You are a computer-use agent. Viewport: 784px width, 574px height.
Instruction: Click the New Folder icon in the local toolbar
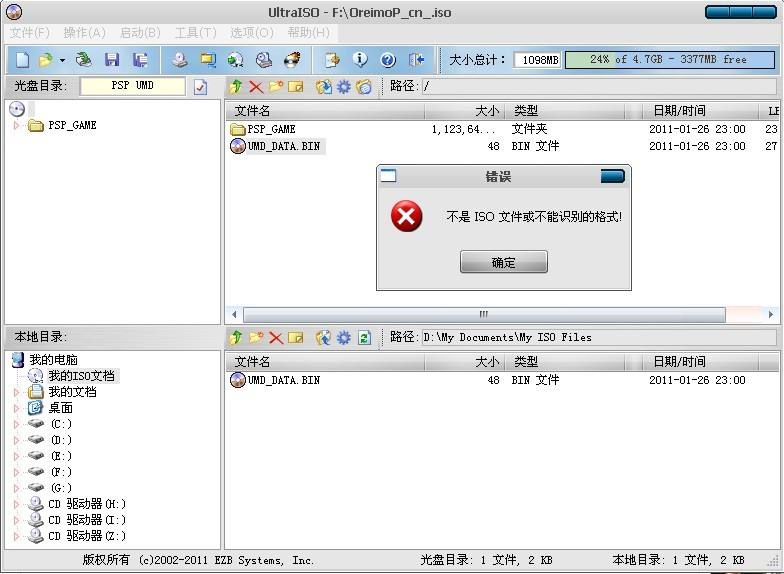coord(256,338)
